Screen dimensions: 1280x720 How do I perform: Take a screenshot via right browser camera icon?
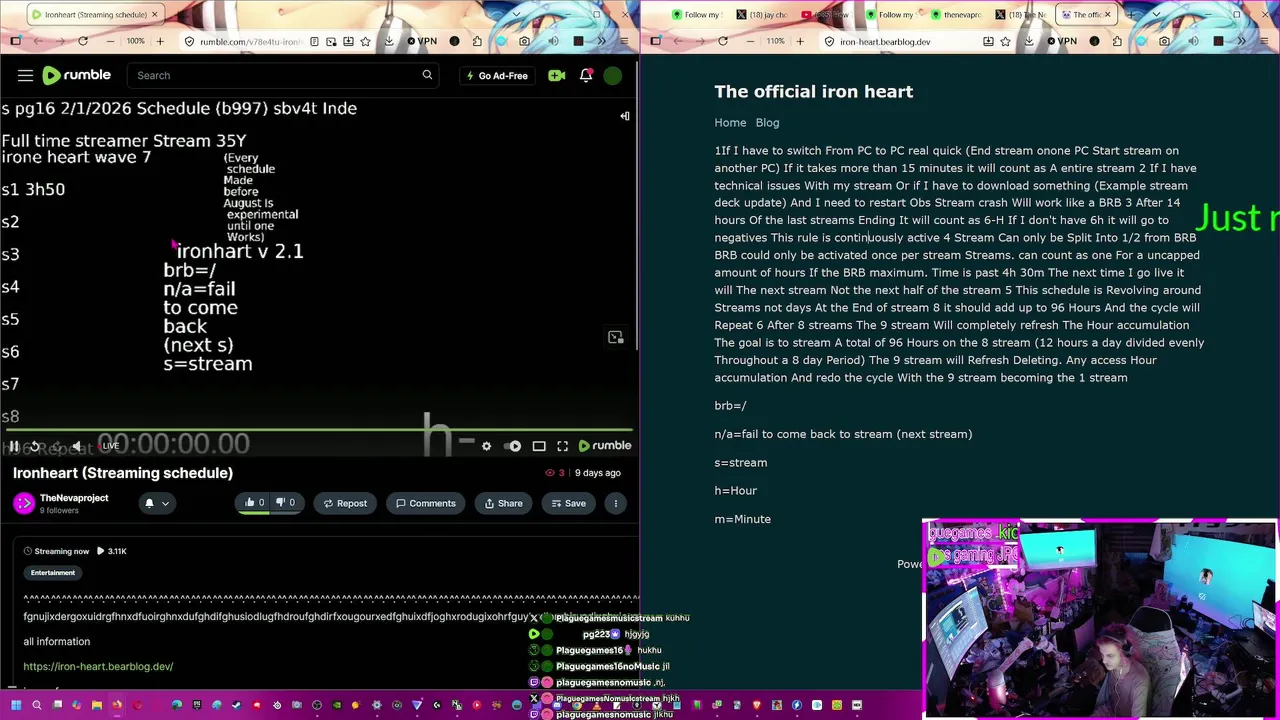(x=1164, y=41)
